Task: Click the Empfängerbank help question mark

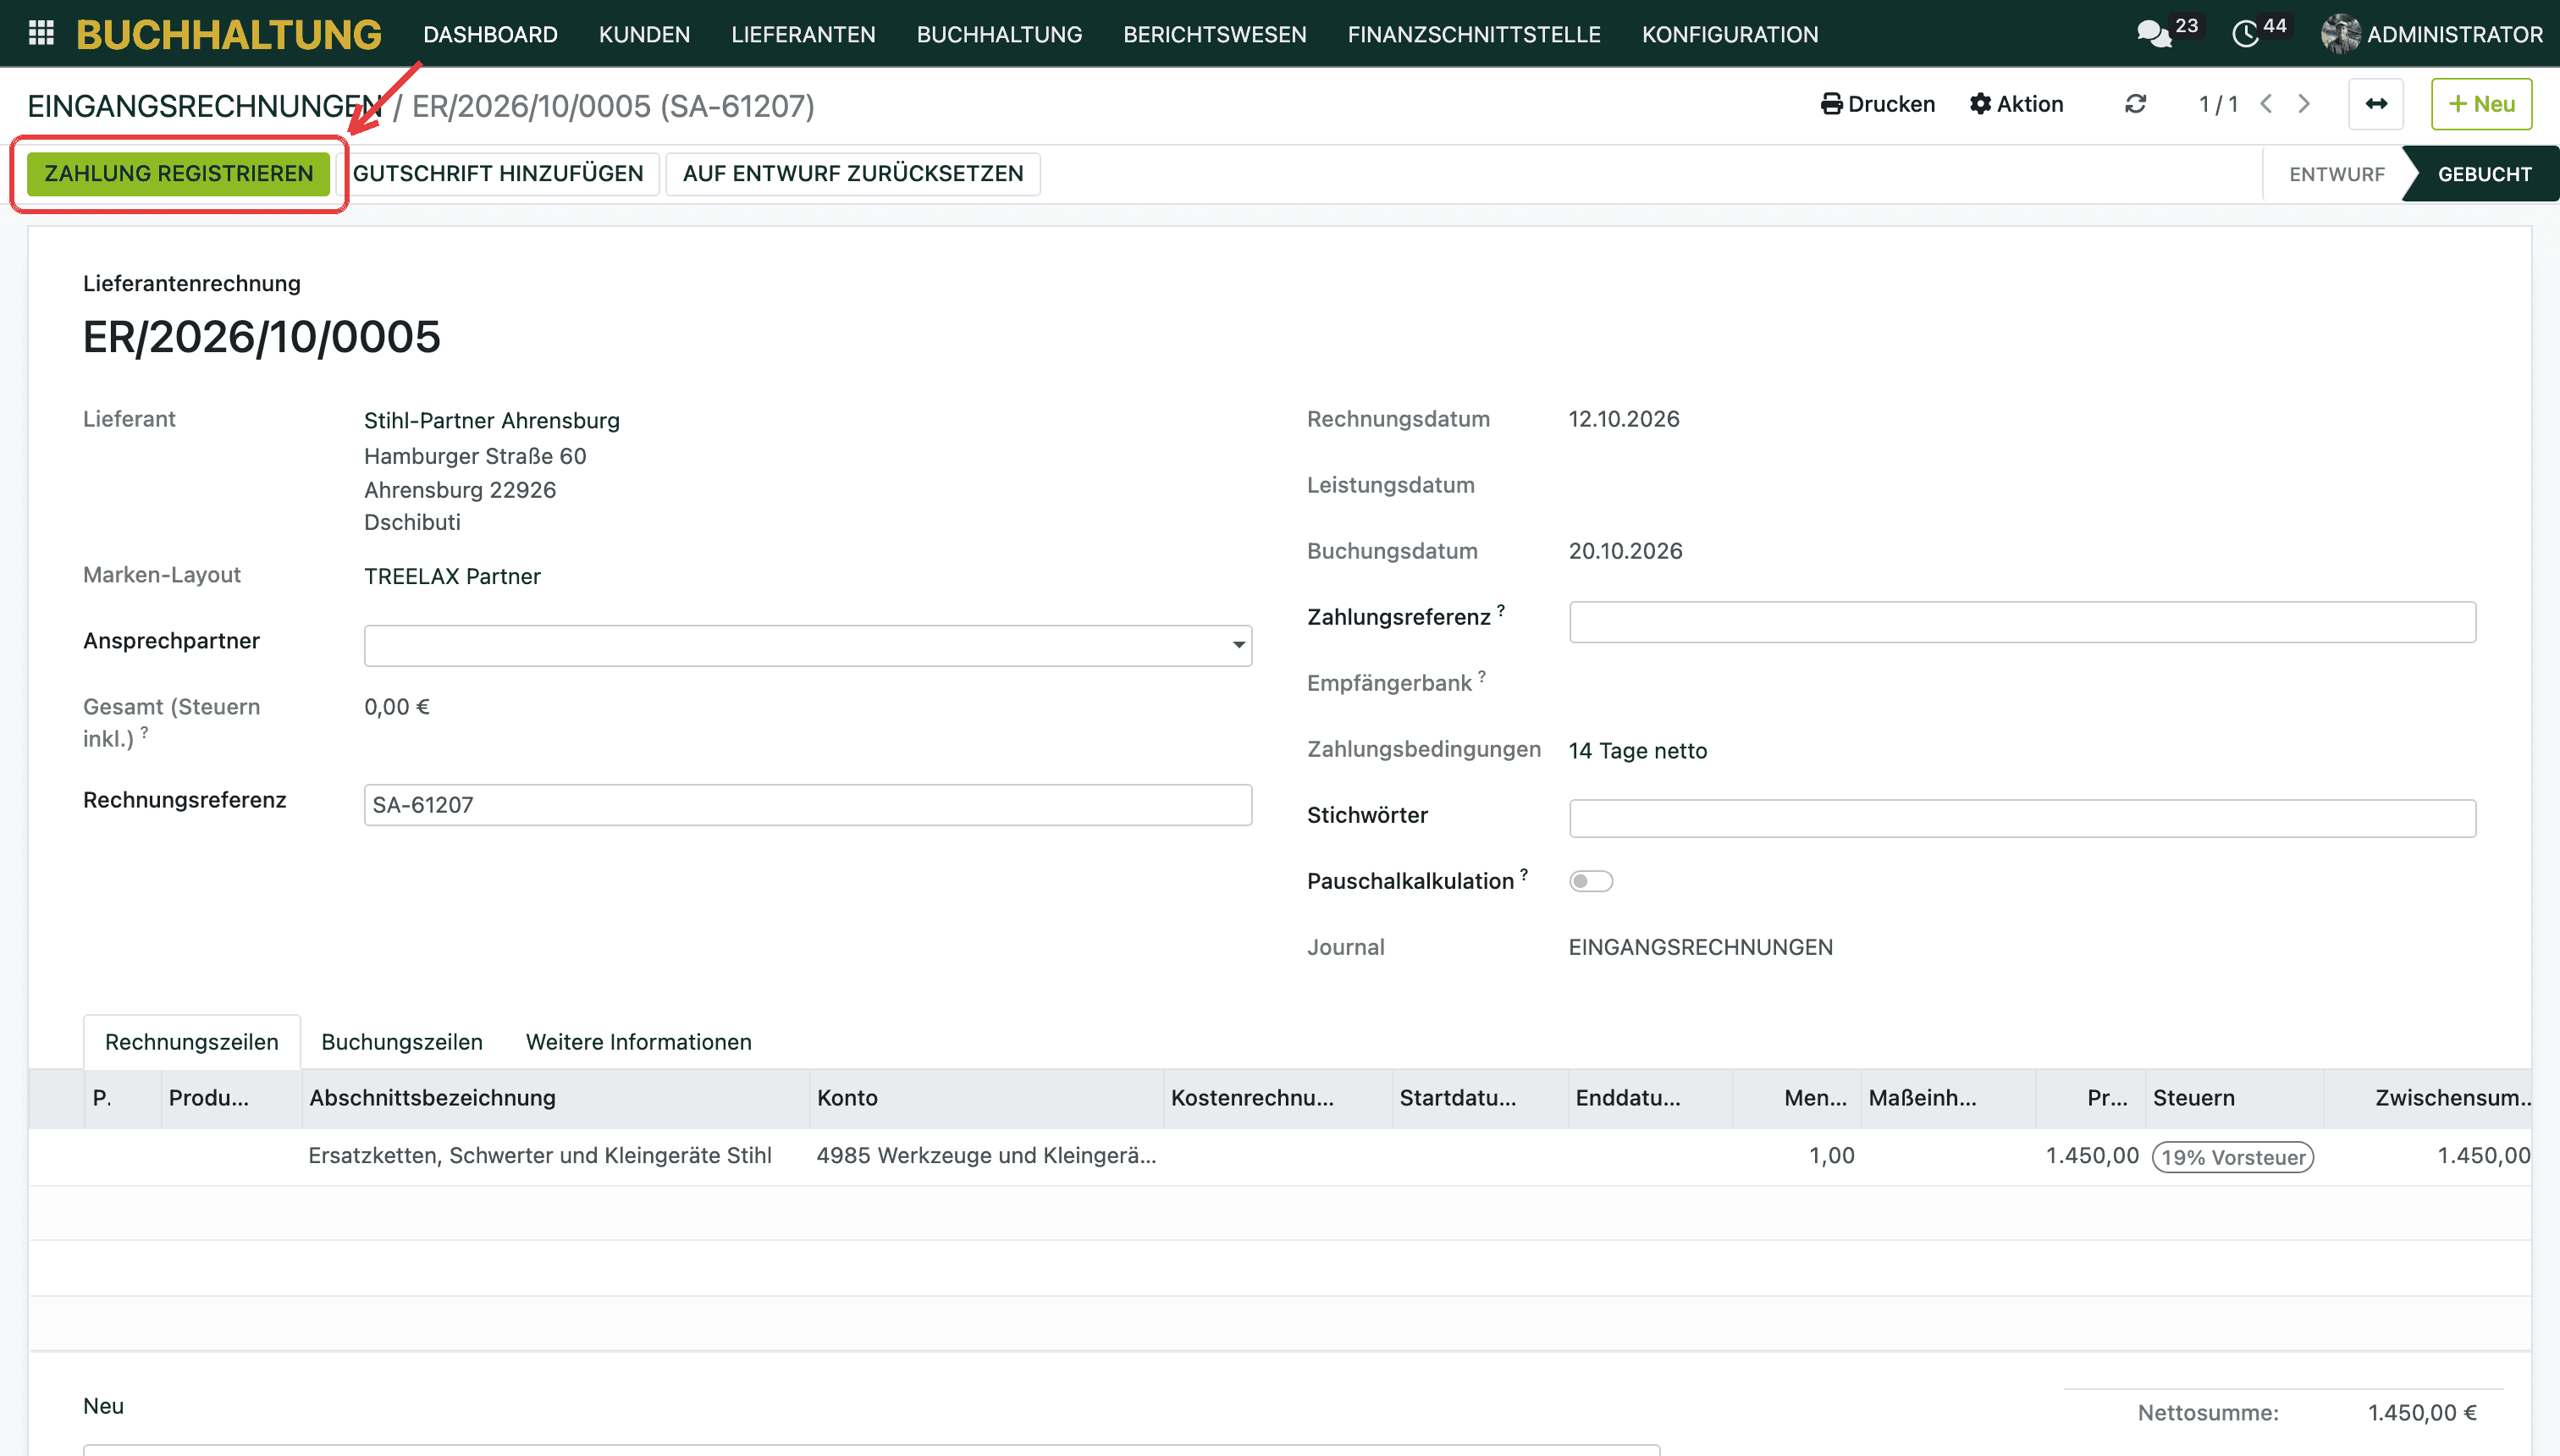Action: 1482,676
